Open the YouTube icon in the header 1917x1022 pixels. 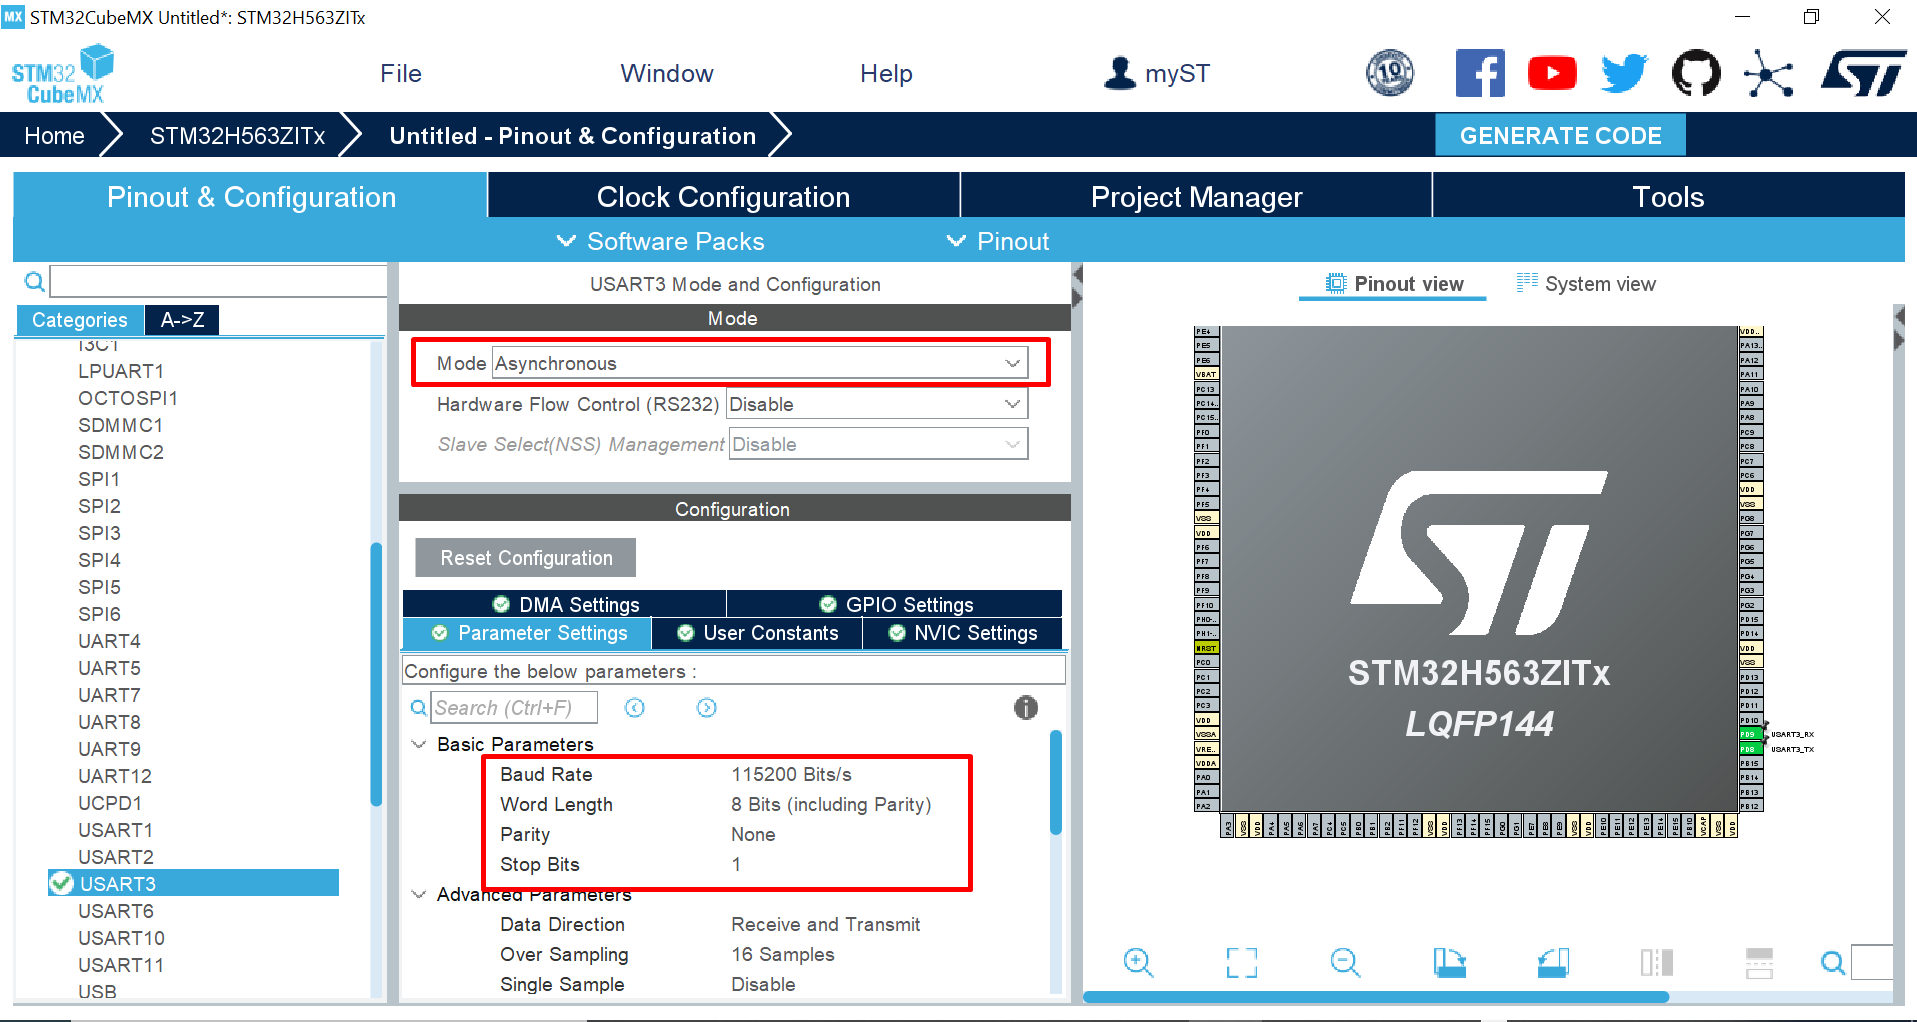point(1551,72)
